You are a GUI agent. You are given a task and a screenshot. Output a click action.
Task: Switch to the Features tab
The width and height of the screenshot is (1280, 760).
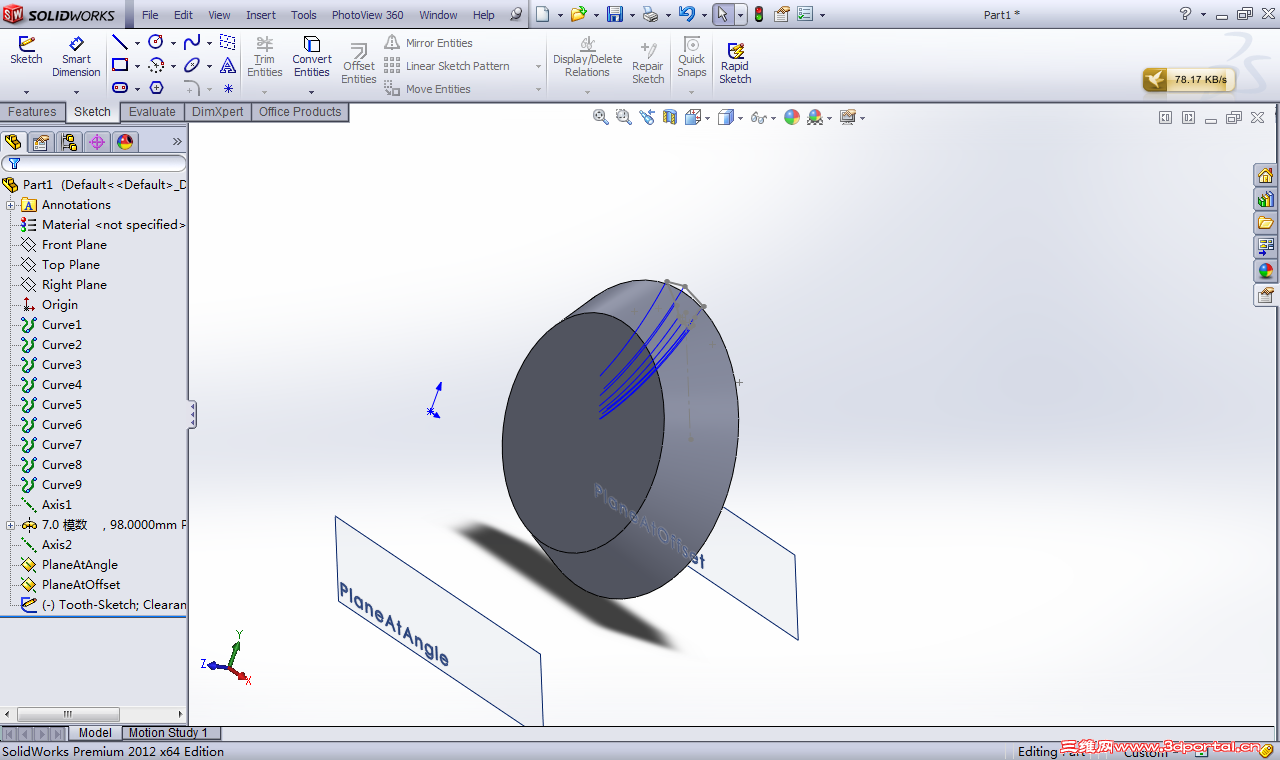pyautogui.click(x=33, y=112)
